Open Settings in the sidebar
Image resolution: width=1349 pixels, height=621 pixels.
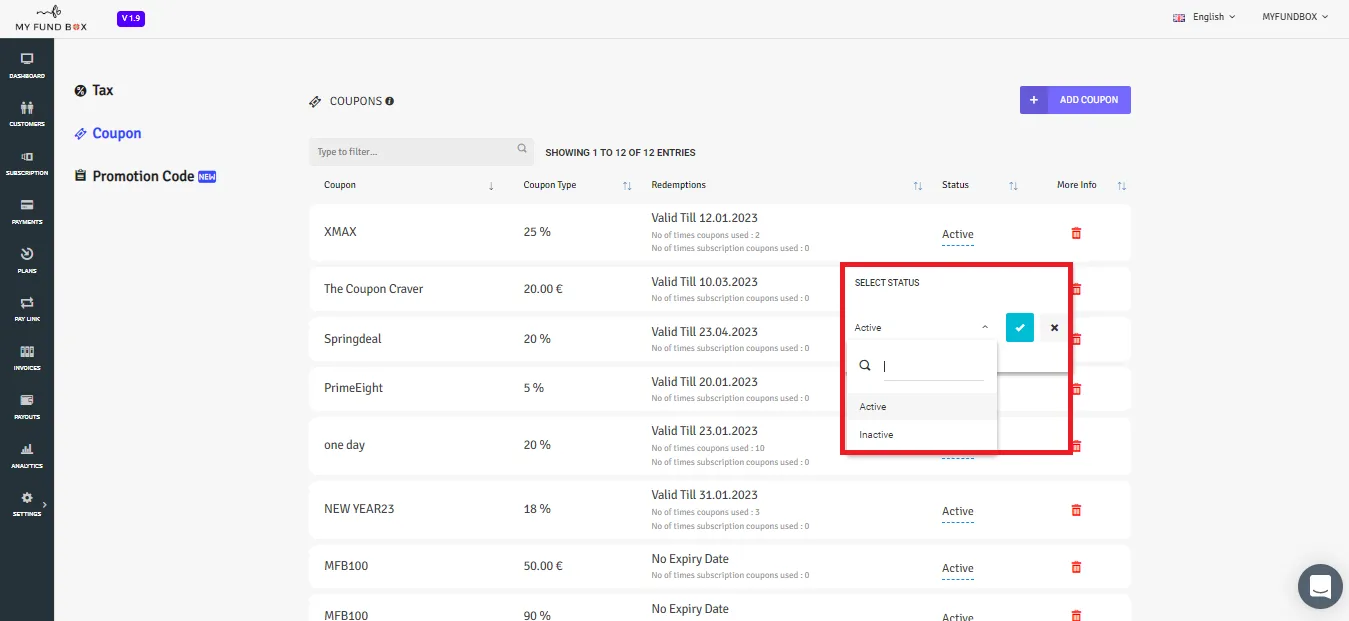27,503
